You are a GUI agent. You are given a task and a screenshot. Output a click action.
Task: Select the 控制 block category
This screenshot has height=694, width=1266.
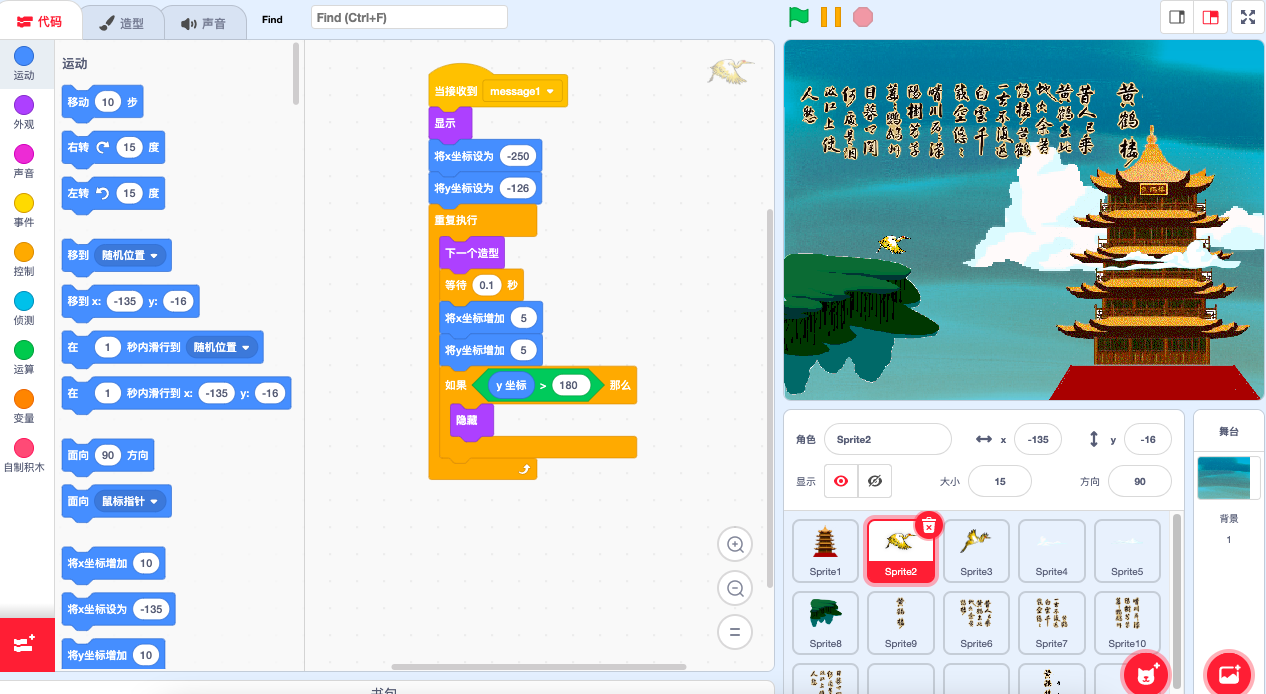pyautogui.click(x=24, y=259)
